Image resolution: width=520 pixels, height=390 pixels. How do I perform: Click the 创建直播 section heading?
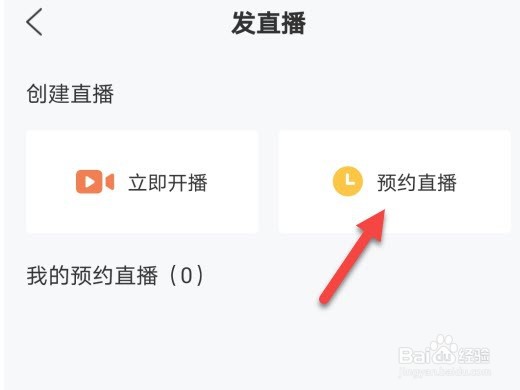pyautogui.click(x=70, y=94)
